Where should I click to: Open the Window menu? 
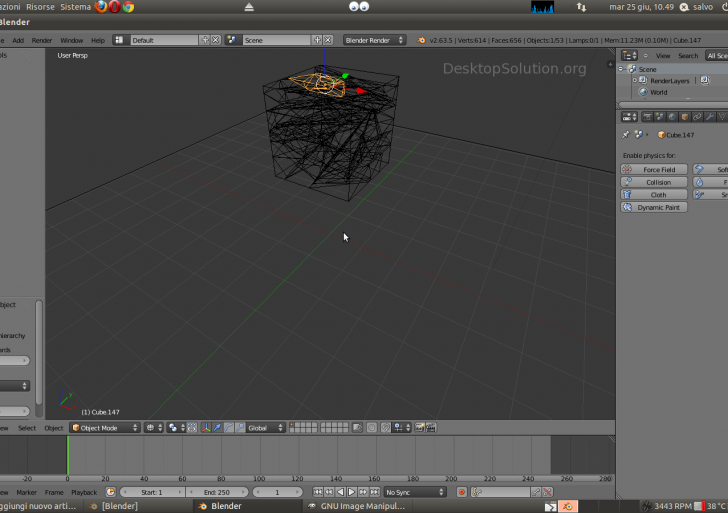point(71,40)
